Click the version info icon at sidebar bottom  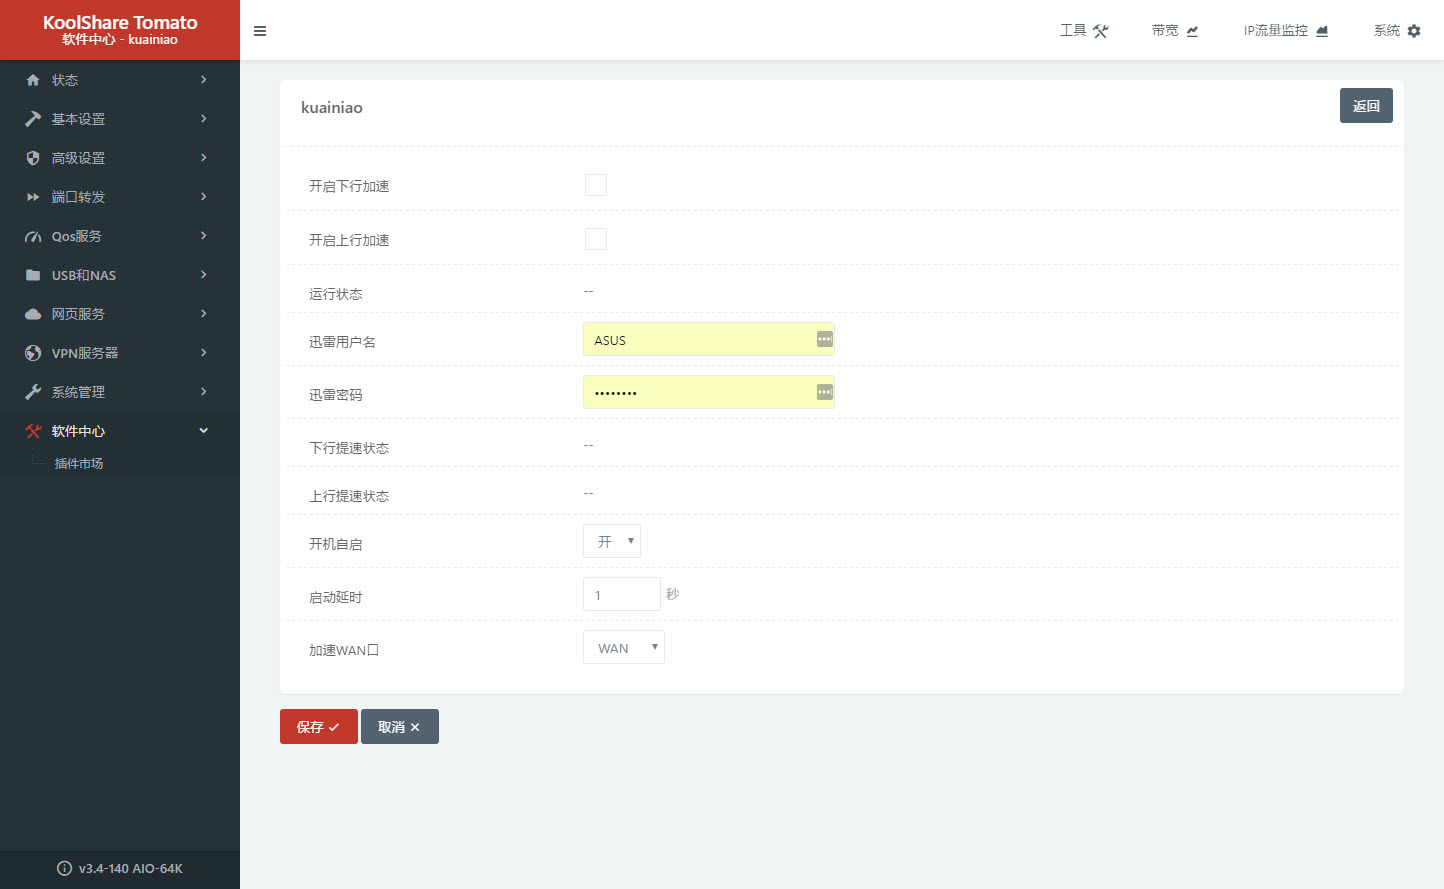pyautogui.click(x=64, y=868)
